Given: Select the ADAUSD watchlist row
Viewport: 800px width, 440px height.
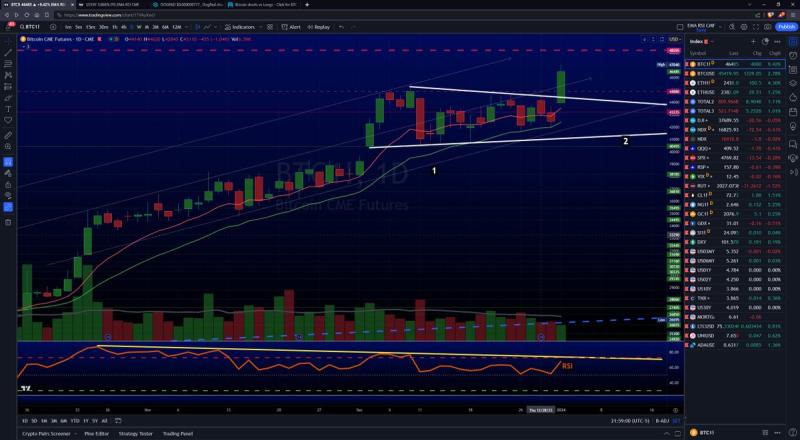Looking at the screenshot, I should (735, 345).
